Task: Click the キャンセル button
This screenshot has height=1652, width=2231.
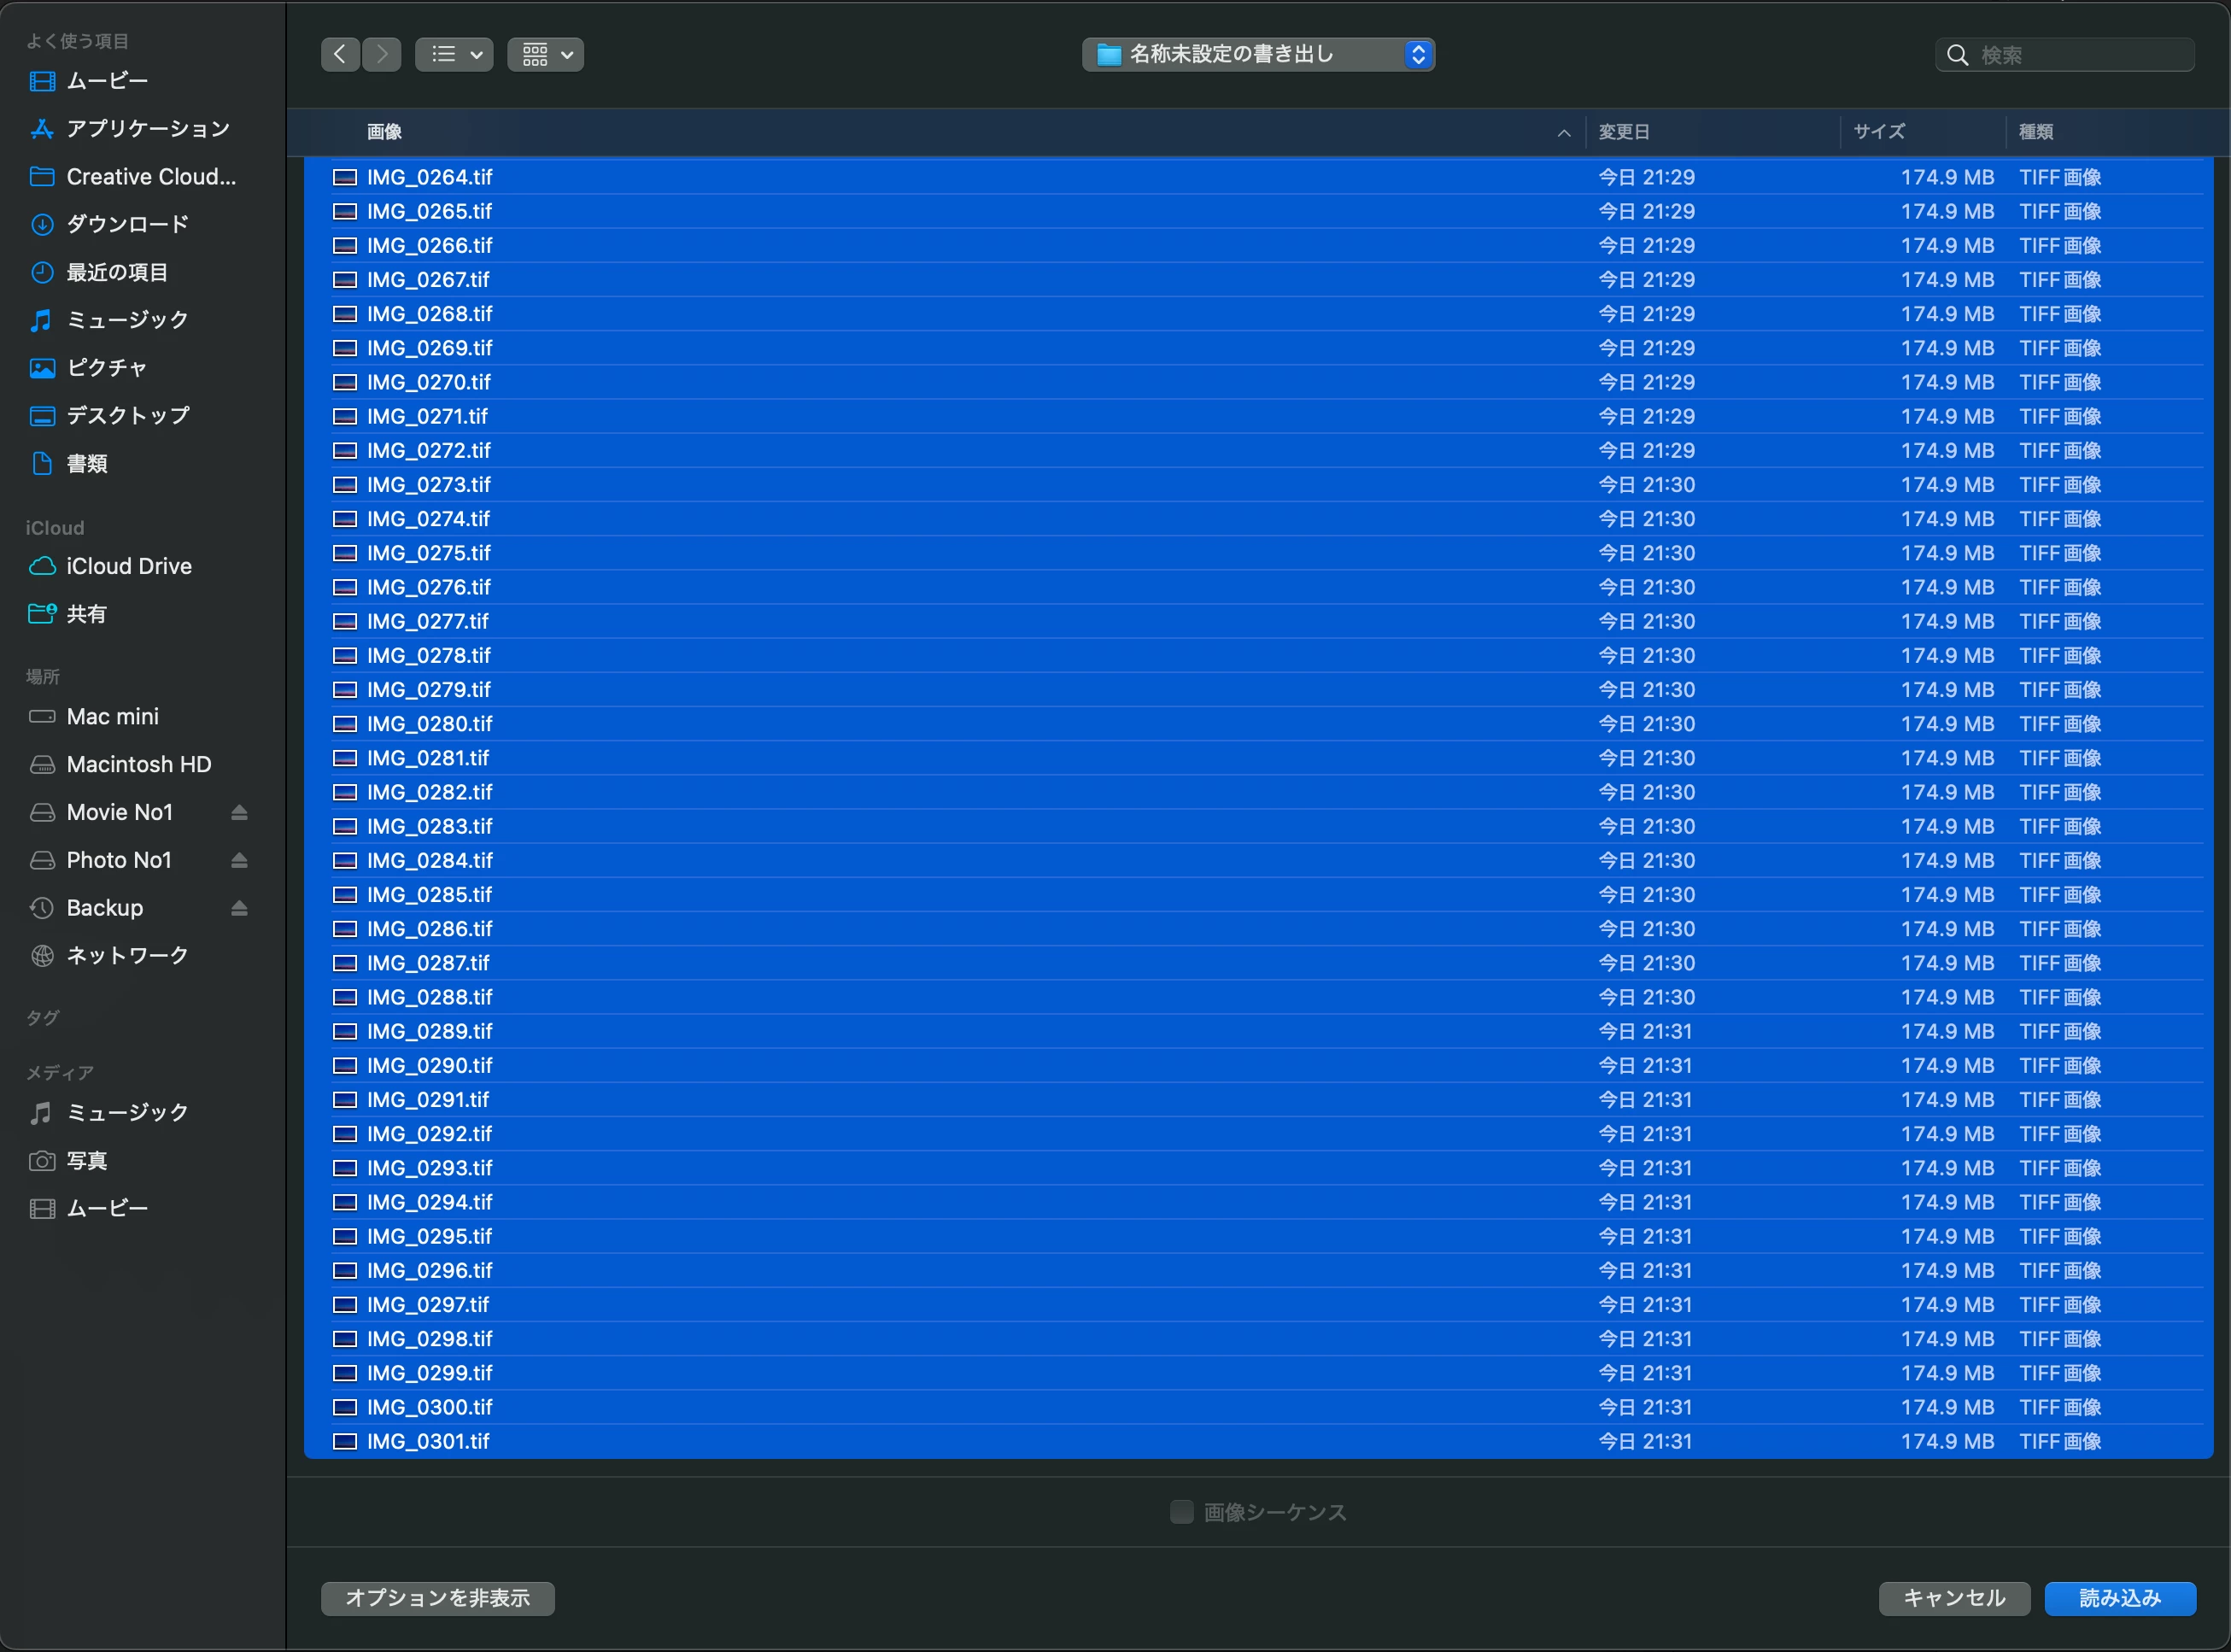Action: coord(1954,1598)
